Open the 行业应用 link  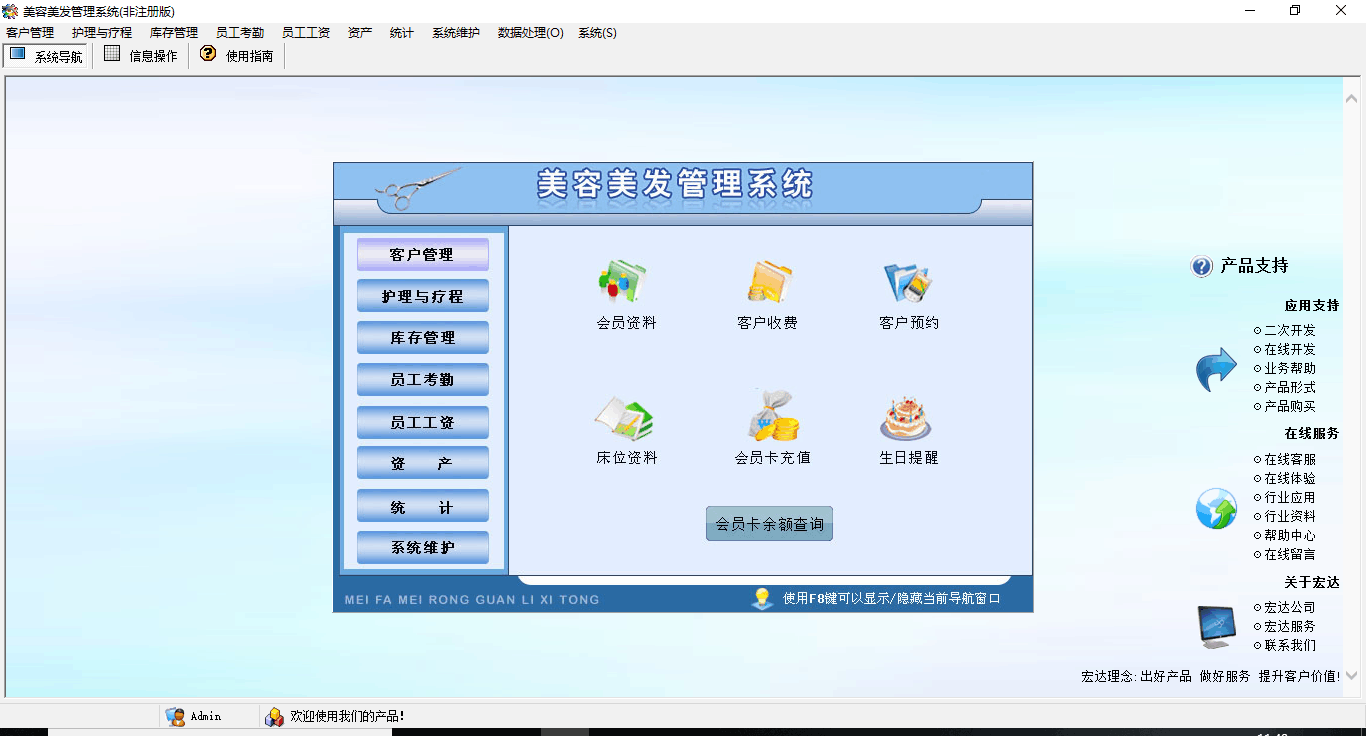(x=1290, y=497)
